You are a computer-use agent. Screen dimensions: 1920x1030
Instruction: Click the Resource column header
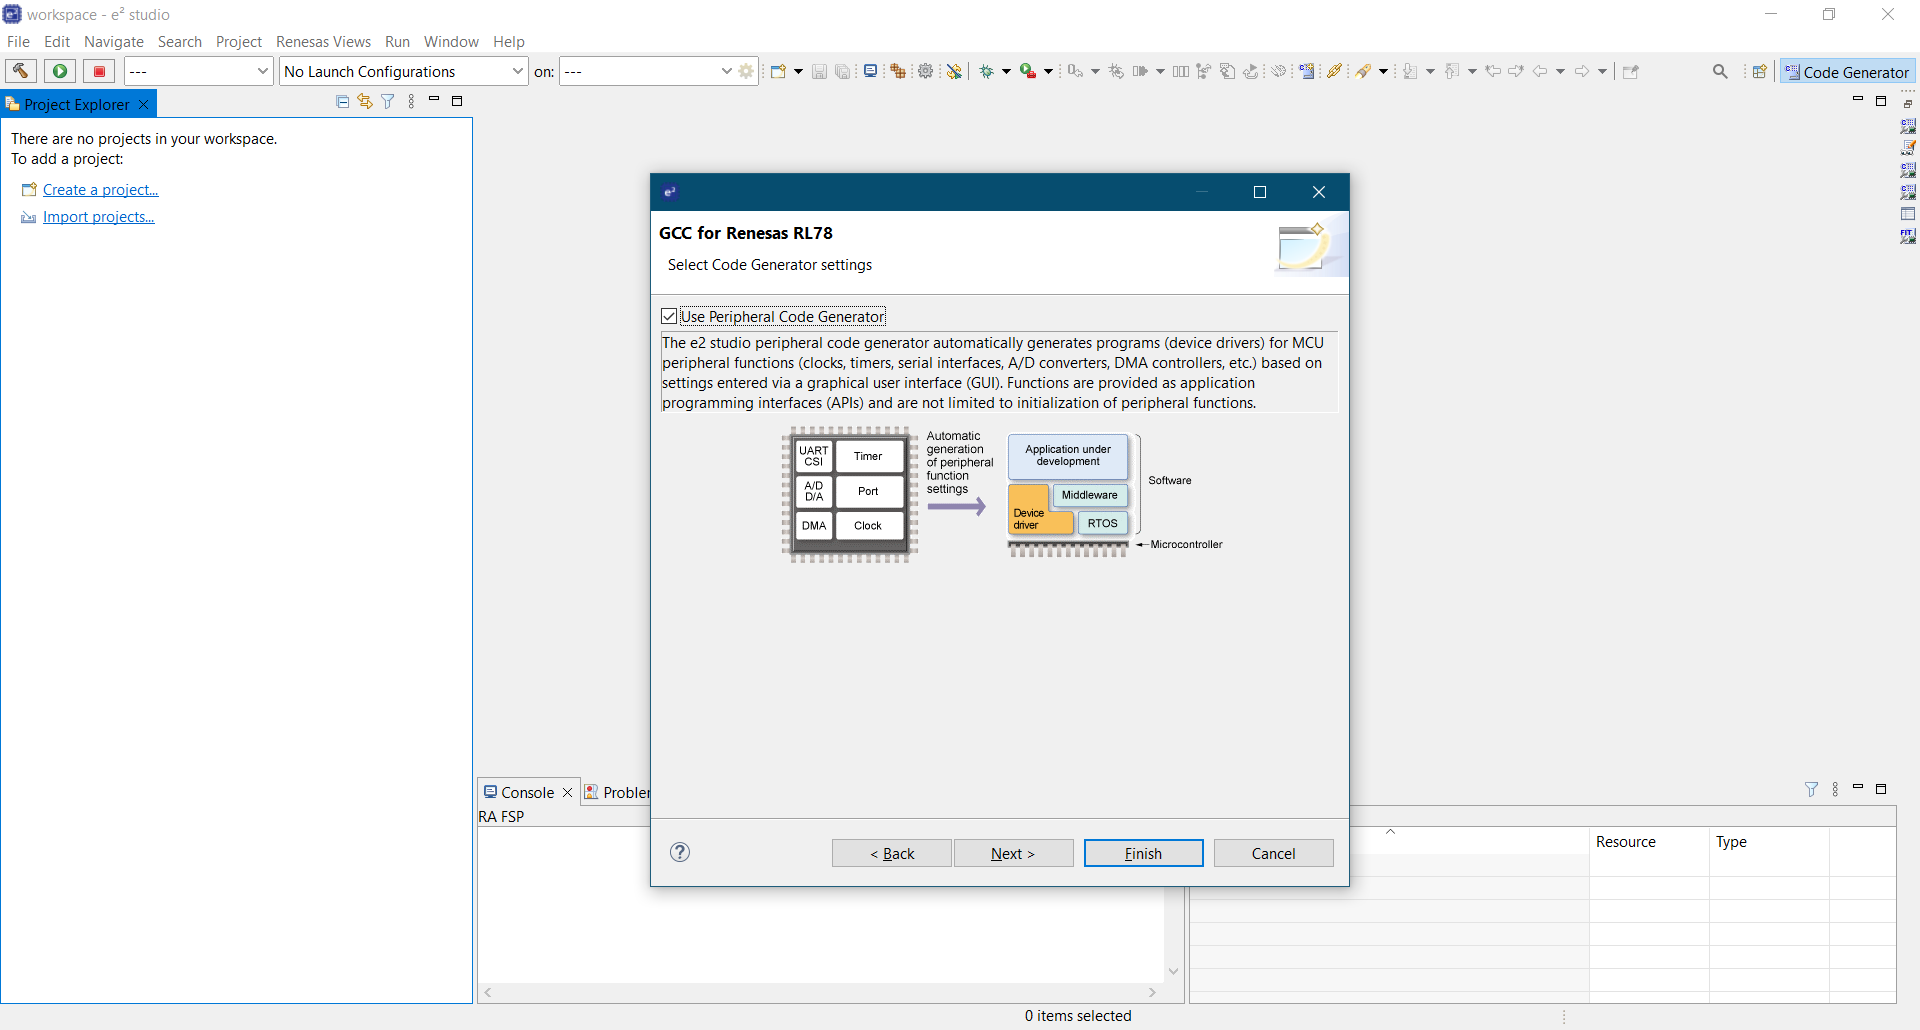pos(1625,842)
